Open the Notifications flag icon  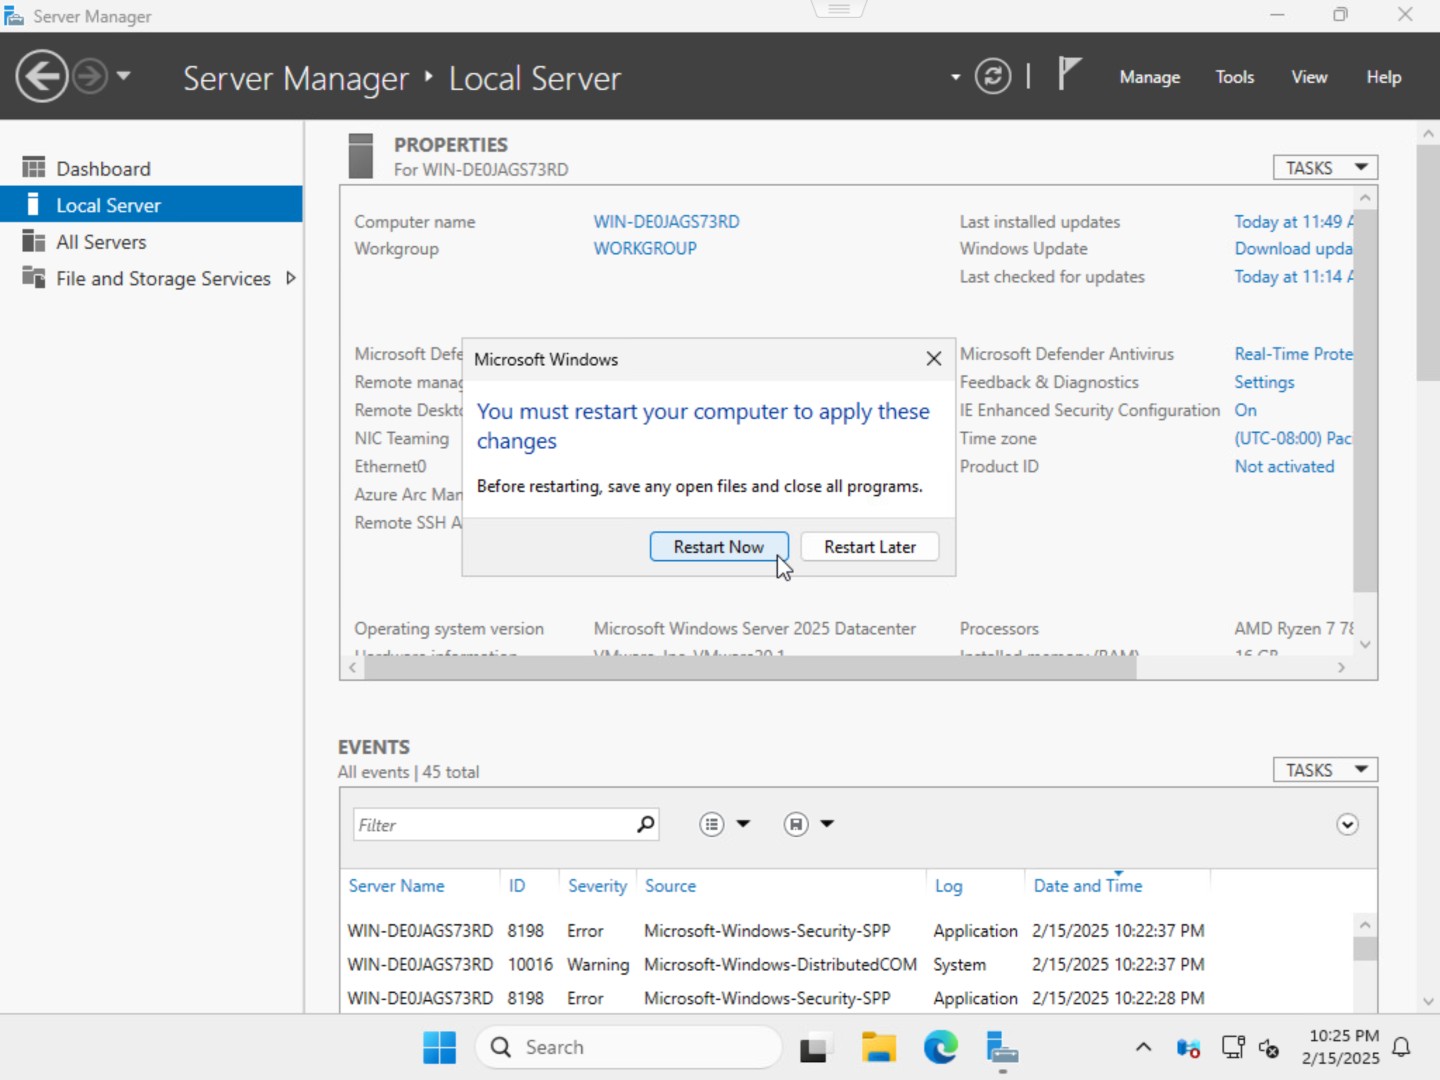[1069, 74]
